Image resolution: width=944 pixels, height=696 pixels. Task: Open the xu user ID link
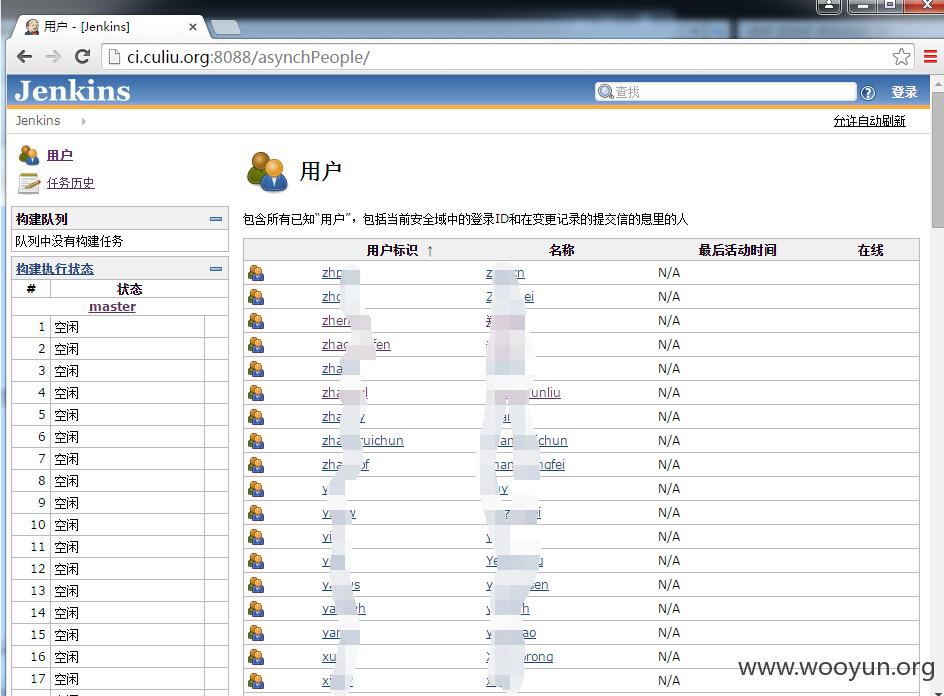coord(329,656)
